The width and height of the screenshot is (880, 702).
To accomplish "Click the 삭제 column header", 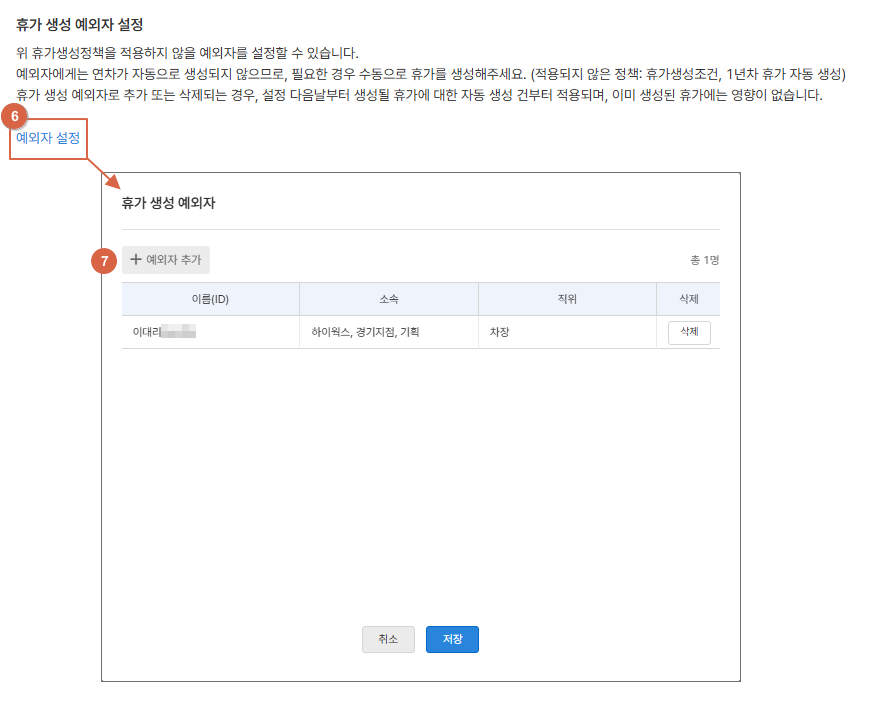I will (688, 299).
